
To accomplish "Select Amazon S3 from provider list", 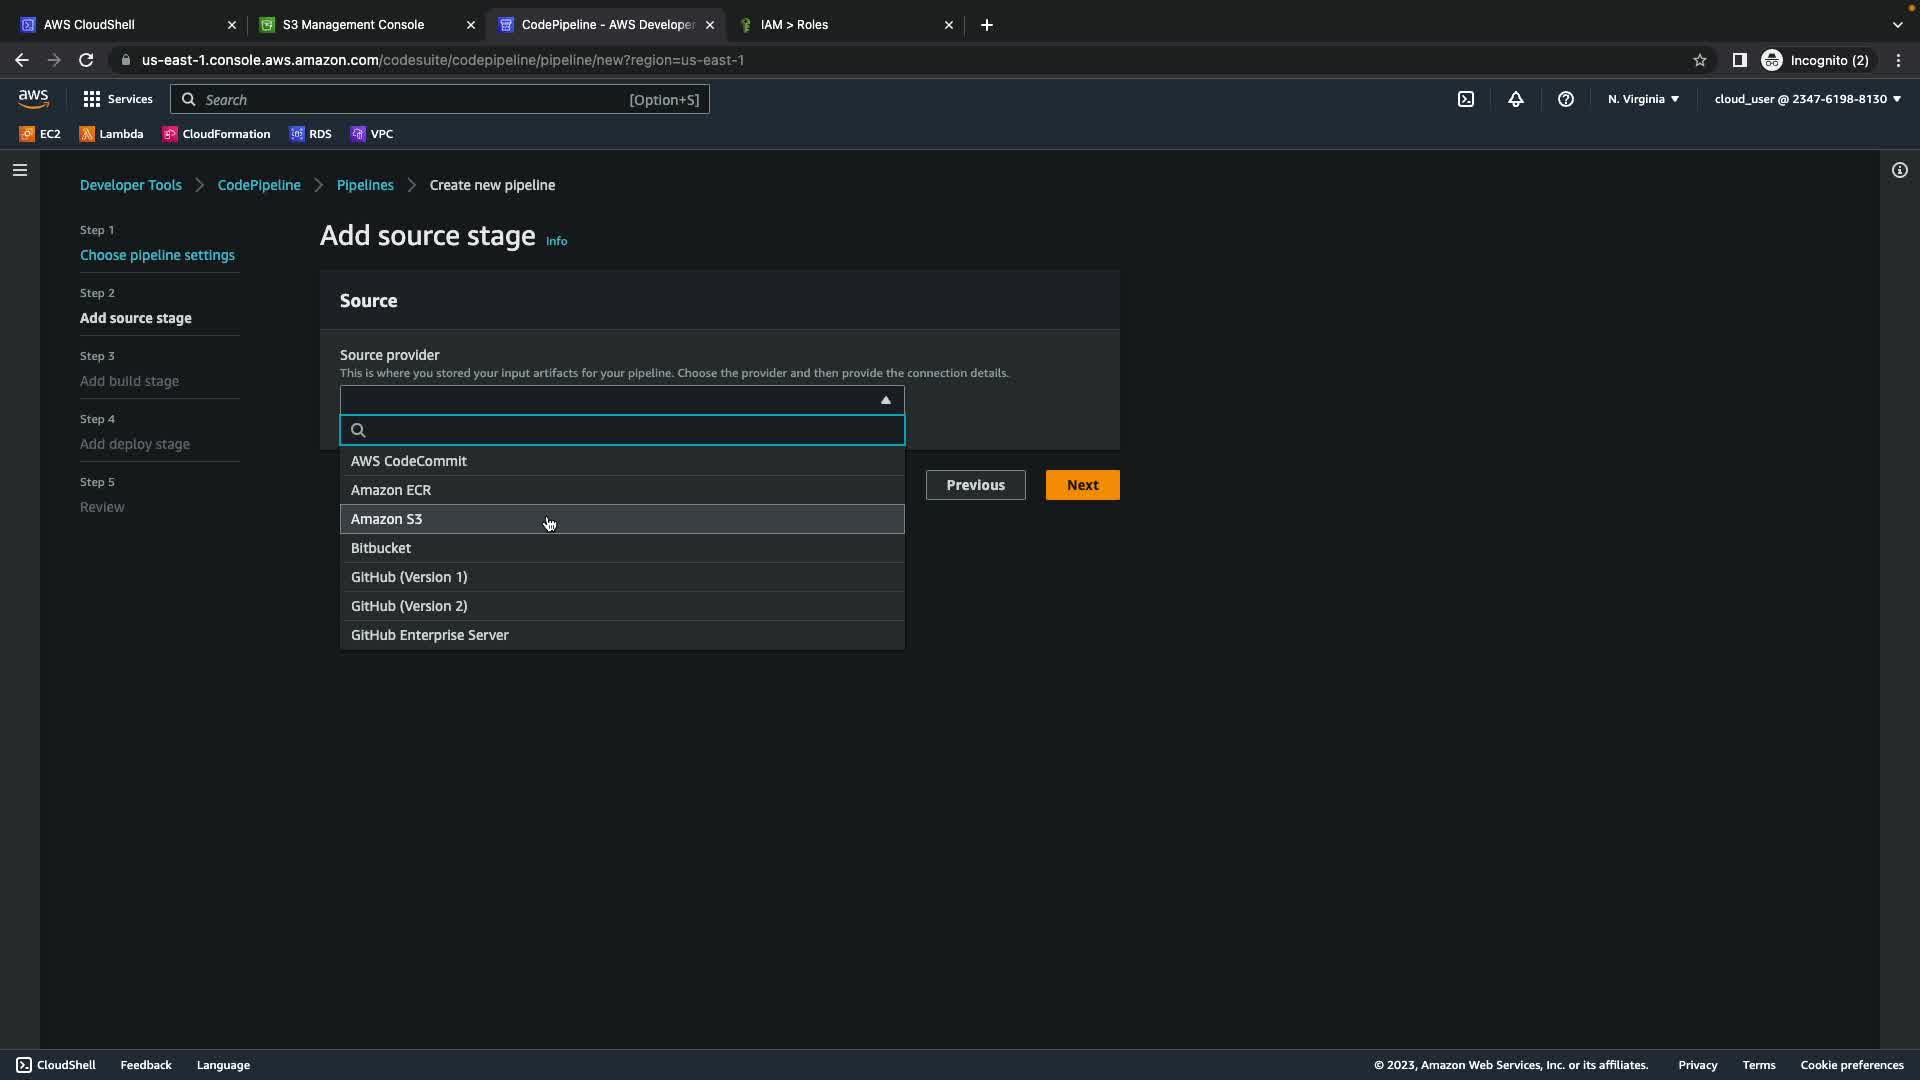I will 387,519.
